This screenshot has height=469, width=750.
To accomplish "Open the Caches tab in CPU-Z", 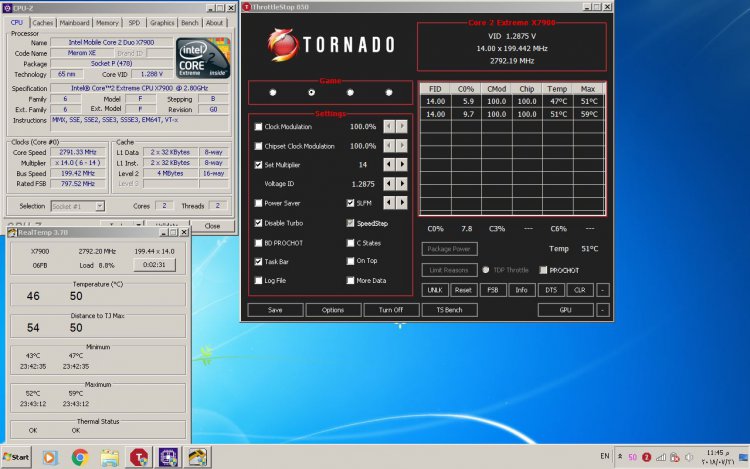I will pos(43,22).
